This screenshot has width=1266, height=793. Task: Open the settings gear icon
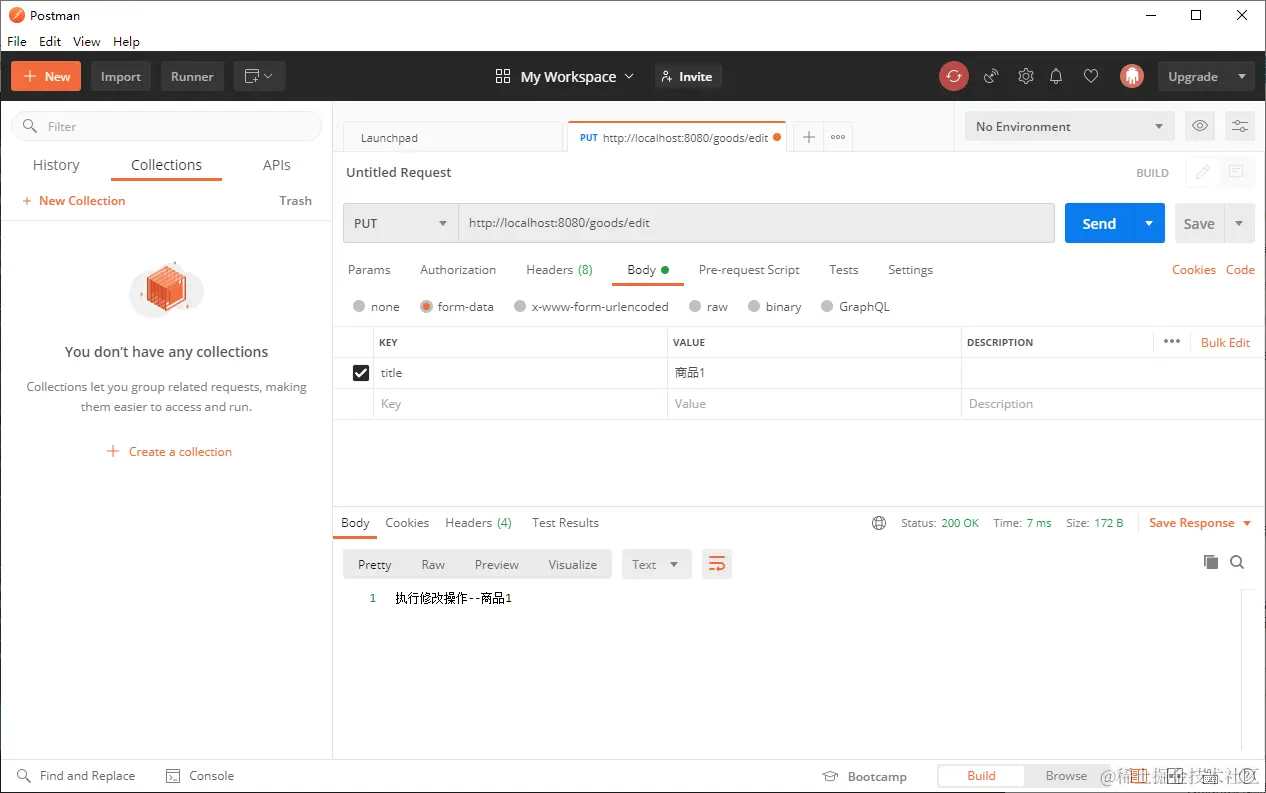(1025, 76)
